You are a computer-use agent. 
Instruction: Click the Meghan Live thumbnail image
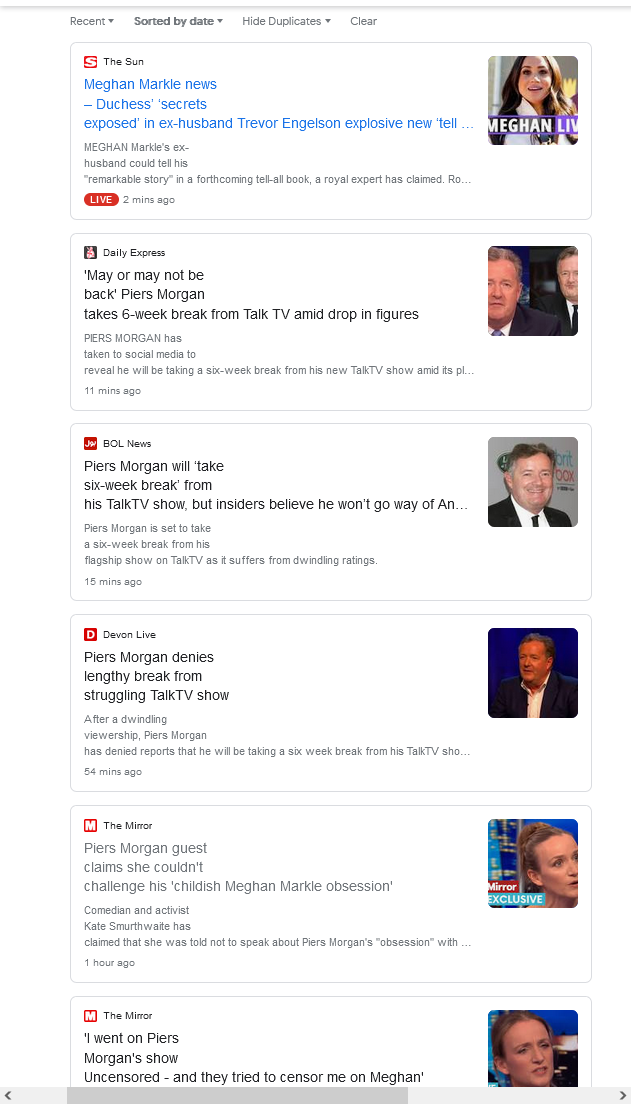(532, 101)
